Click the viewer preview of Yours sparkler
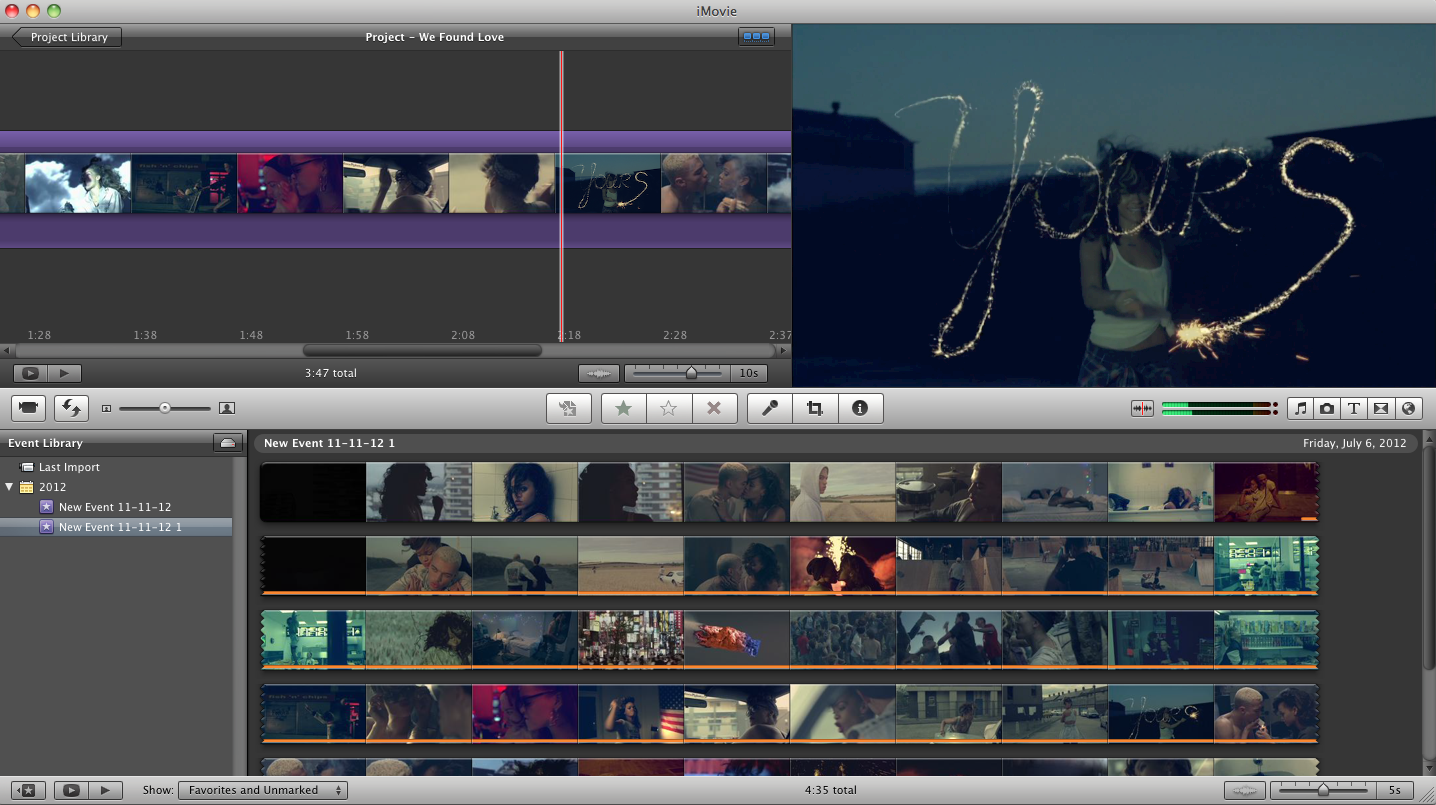 (1114, 206)
